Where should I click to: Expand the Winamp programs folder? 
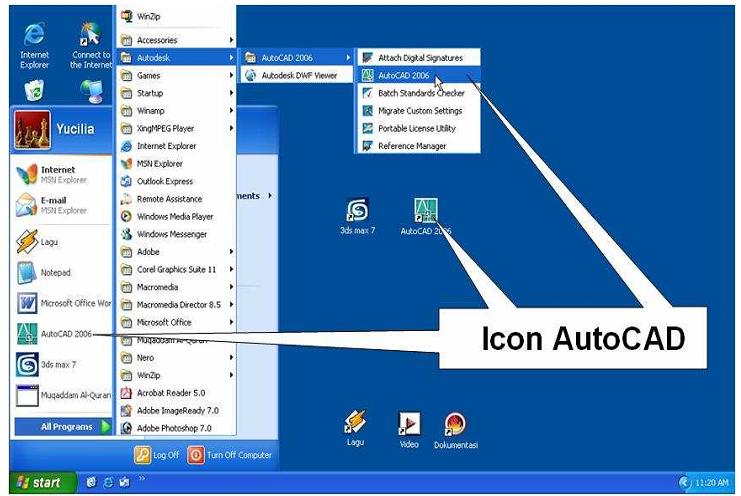[x=177, y=111]
